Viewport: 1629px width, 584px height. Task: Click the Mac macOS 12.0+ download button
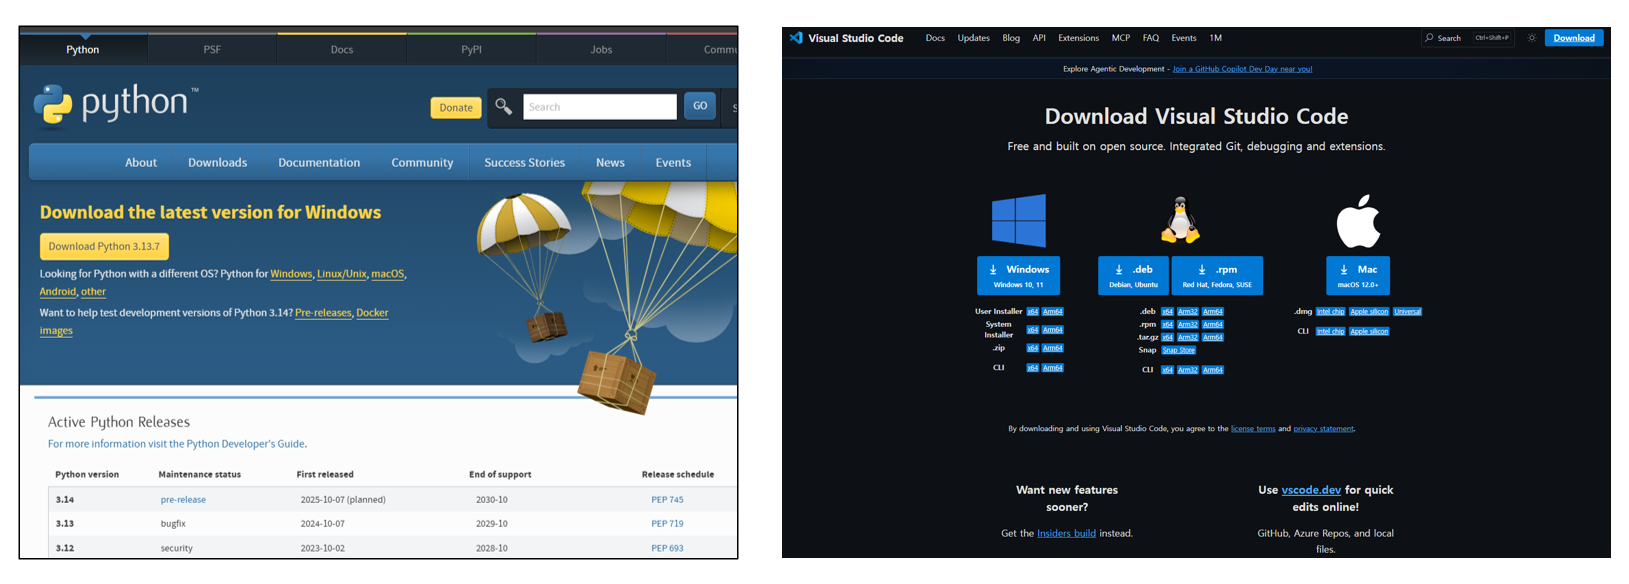coord(1357,276)
